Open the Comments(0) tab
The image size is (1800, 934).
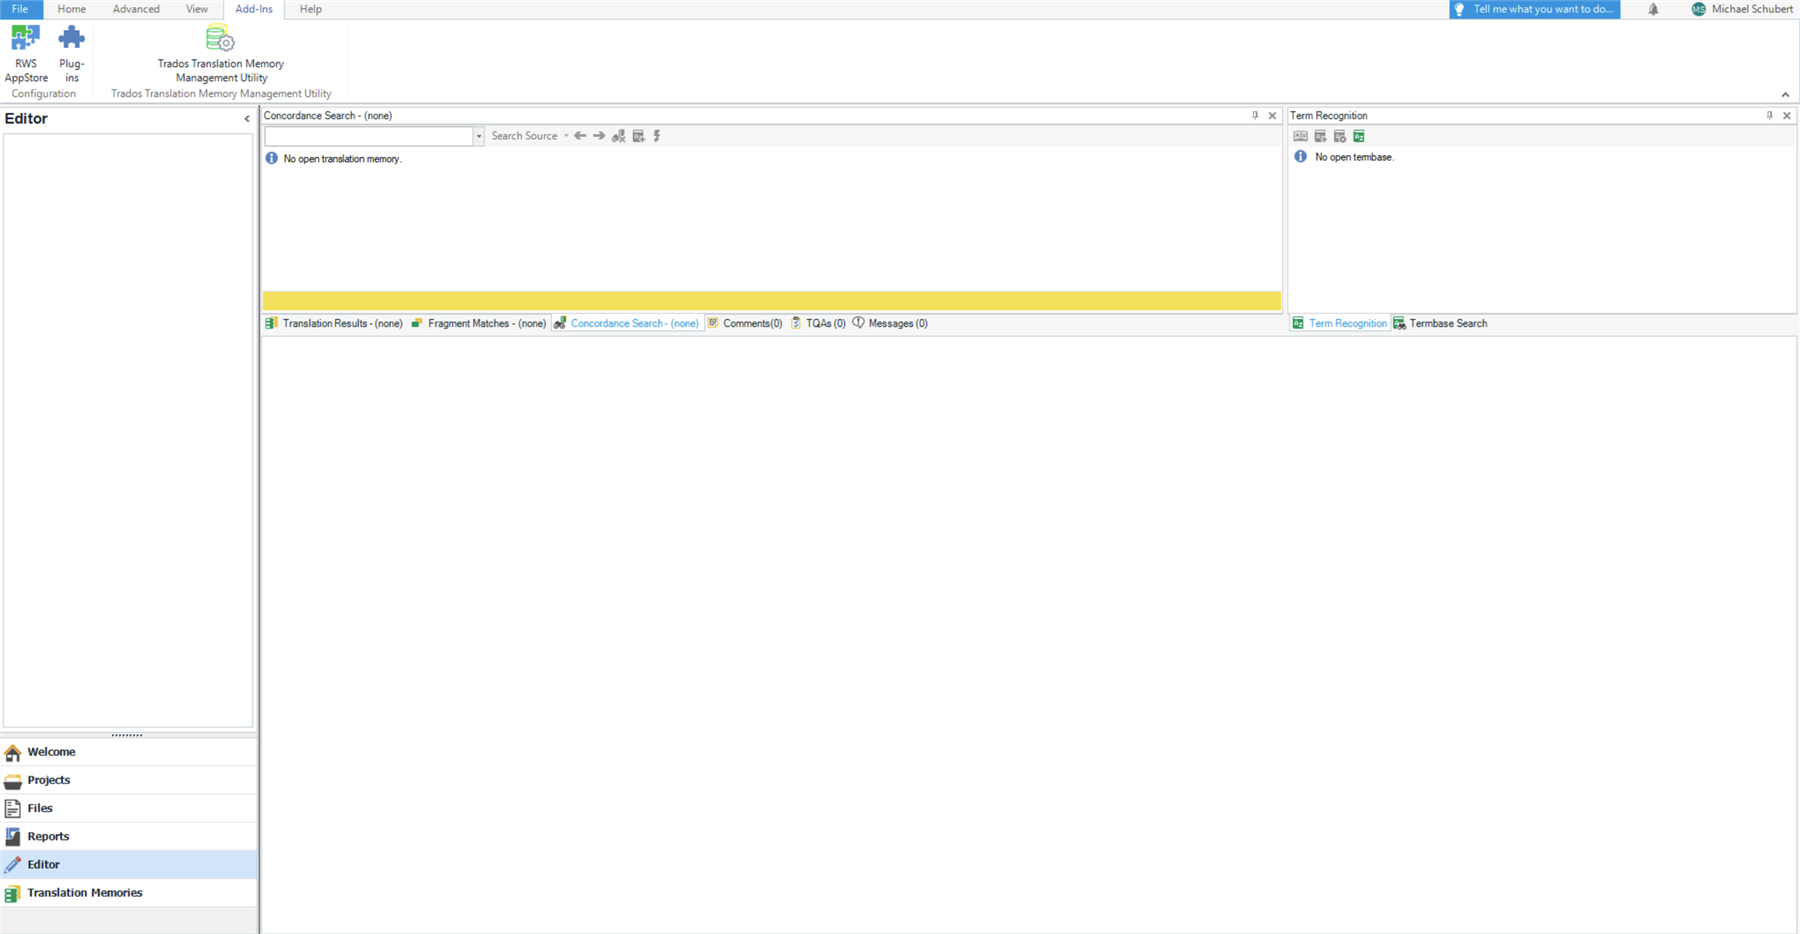[745, 323]
